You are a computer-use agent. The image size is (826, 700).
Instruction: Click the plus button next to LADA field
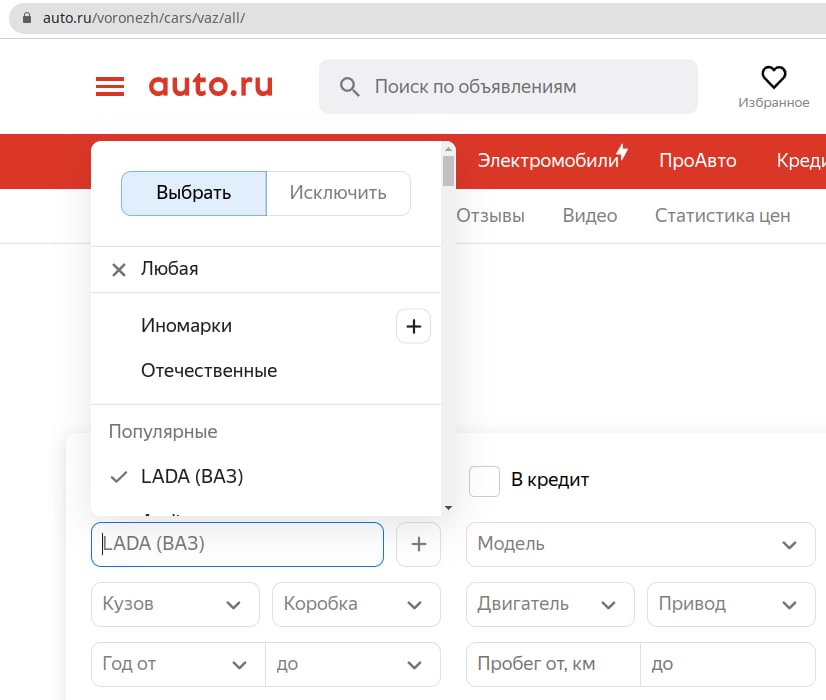tap(418, 544)
